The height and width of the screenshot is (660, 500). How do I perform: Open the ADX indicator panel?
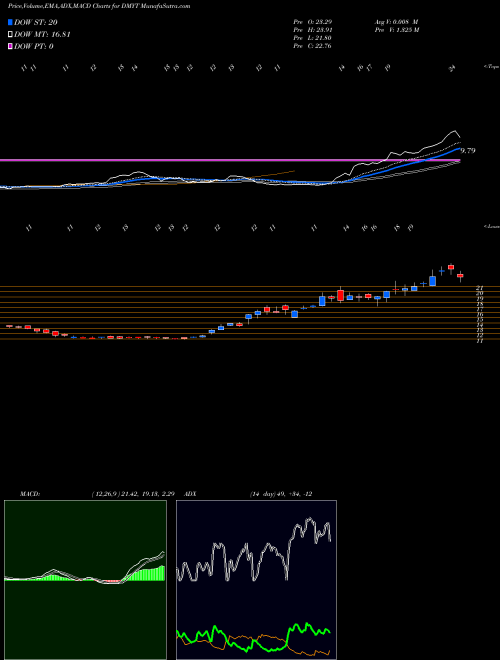tap(256, 580)
